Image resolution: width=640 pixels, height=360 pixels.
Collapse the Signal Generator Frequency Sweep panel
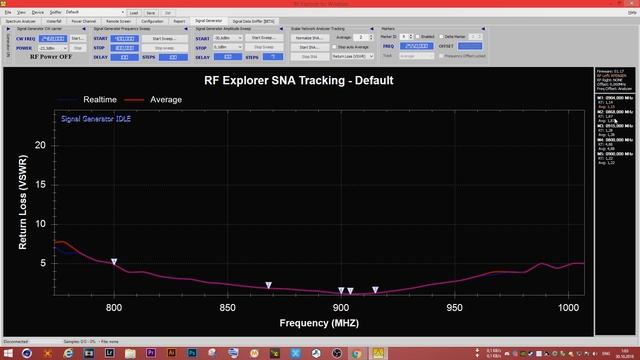[x=186, y=29]
